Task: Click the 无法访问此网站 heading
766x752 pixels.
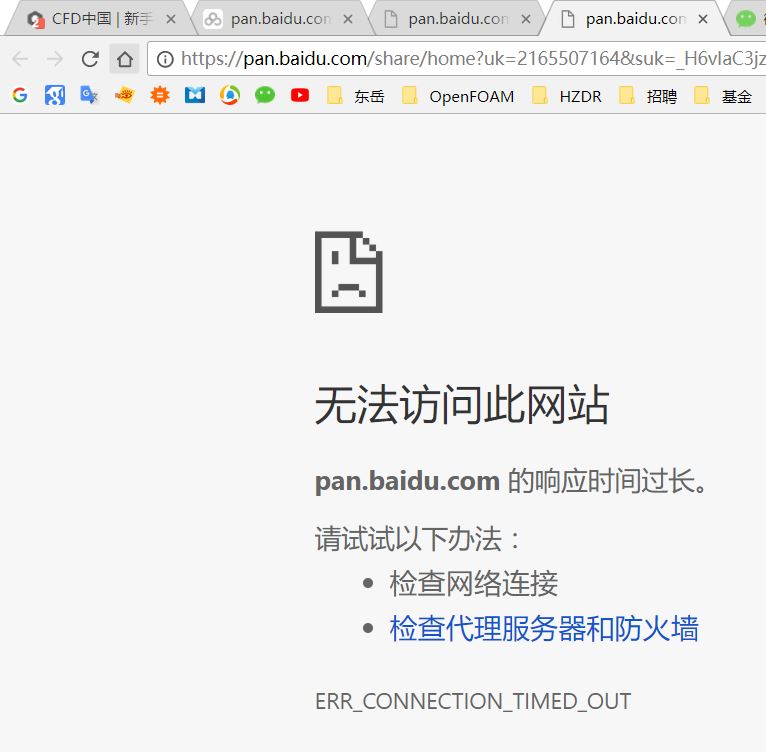Action: point(462,405)
